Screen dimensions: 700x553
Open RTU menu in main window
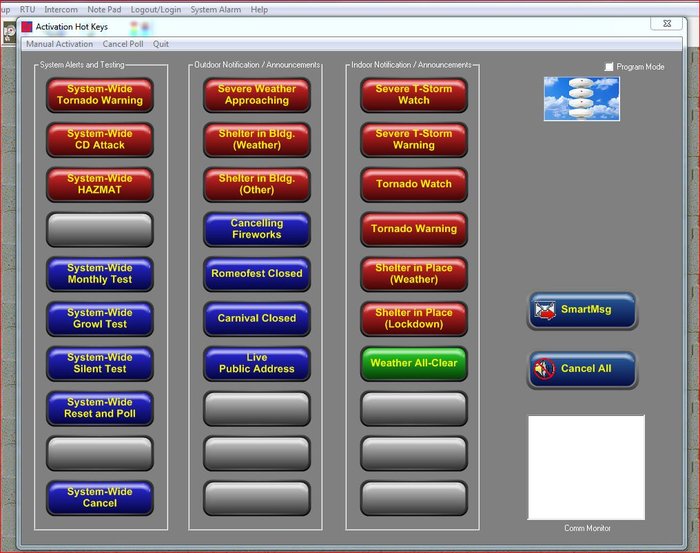point(27,9)
